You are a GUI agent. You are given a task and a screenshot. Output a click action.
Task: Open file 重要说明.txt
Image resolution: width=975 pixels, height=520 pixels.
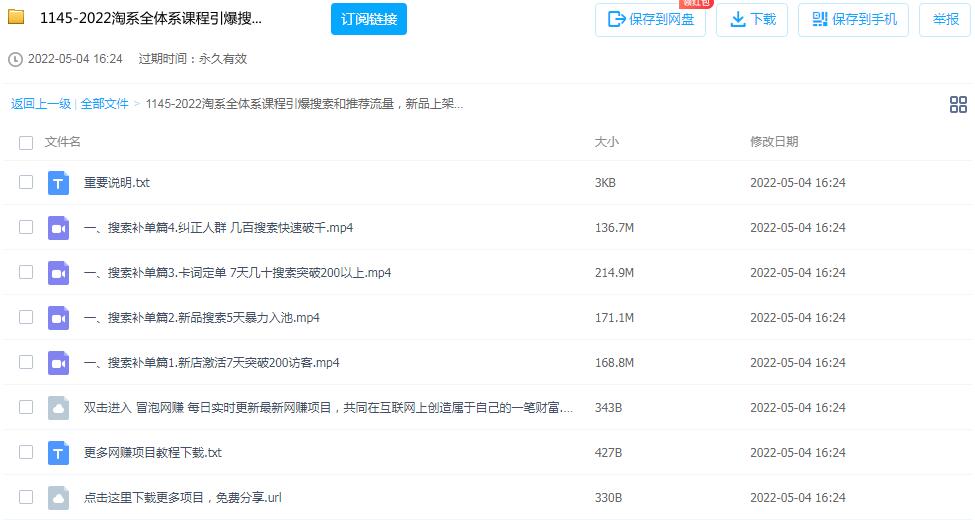tap(117, 183)
